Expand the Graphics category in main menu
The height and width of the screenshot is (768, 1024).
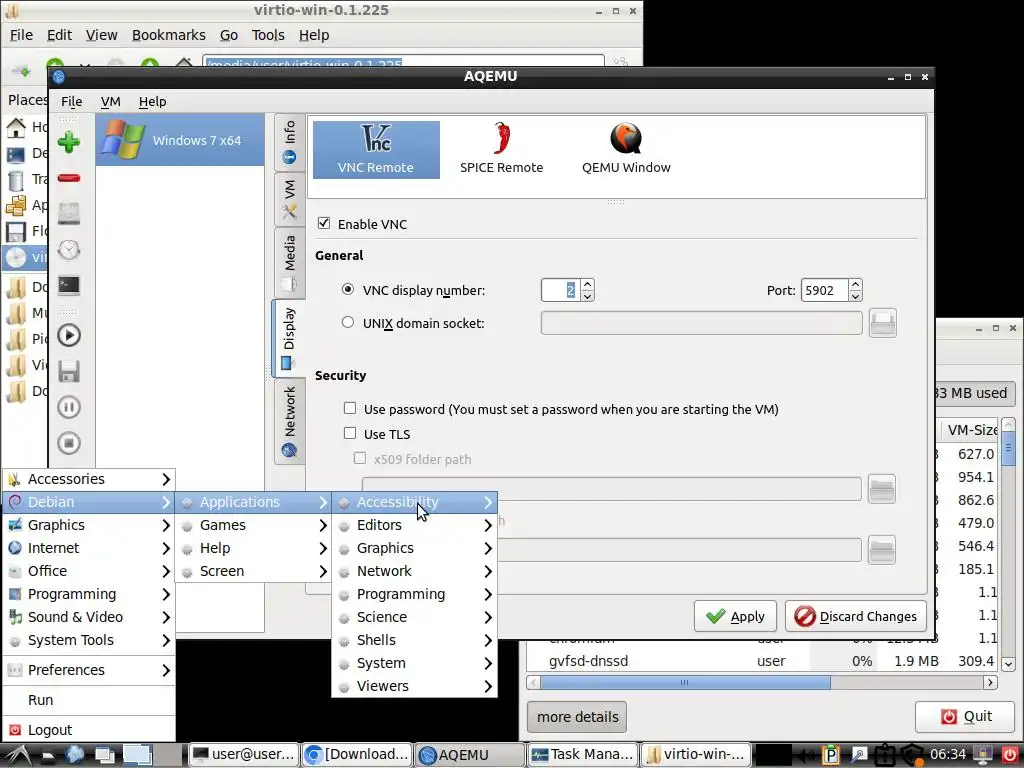click(89, 525)
